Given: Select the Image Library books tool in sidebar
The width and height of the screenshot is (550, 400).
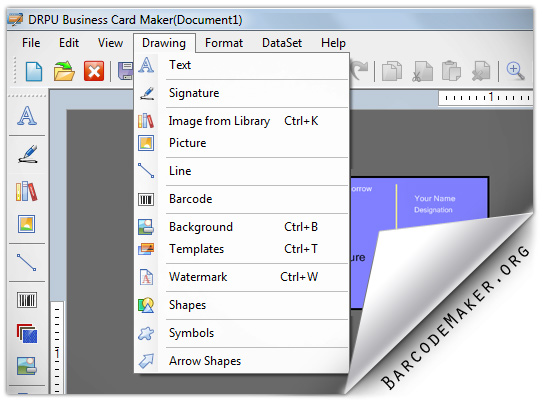Looking at the screenshot, I should pyautogui.click(x=26, y=191).
